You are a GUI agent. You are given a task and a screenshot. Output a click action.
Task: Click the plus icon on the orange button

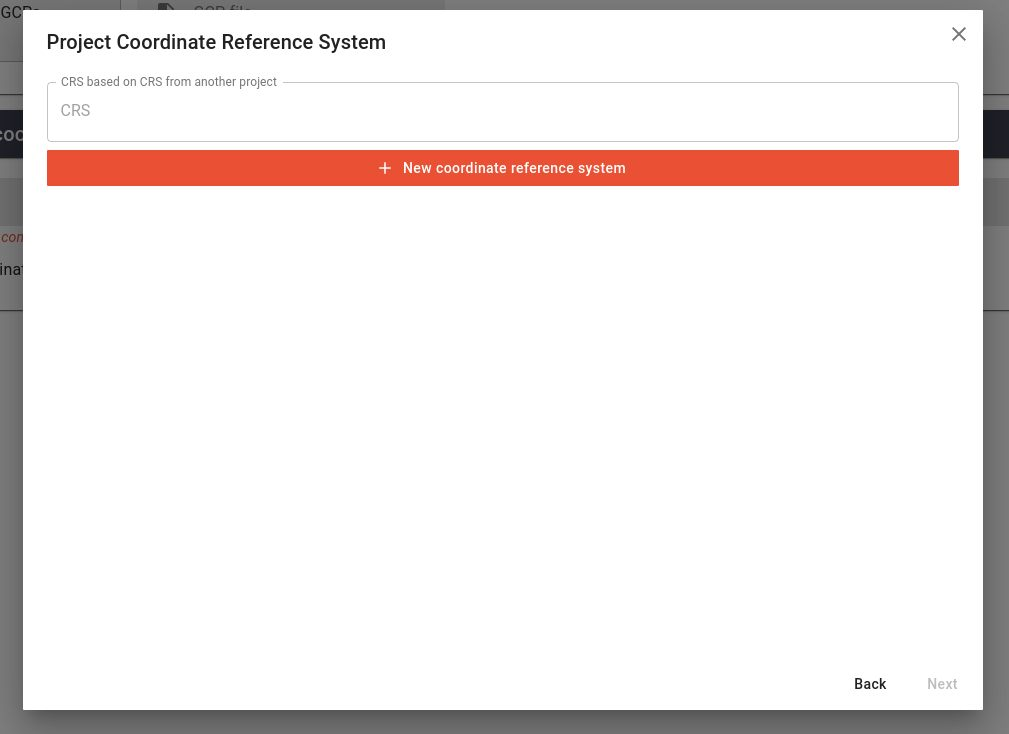click(x=385, y=168)
